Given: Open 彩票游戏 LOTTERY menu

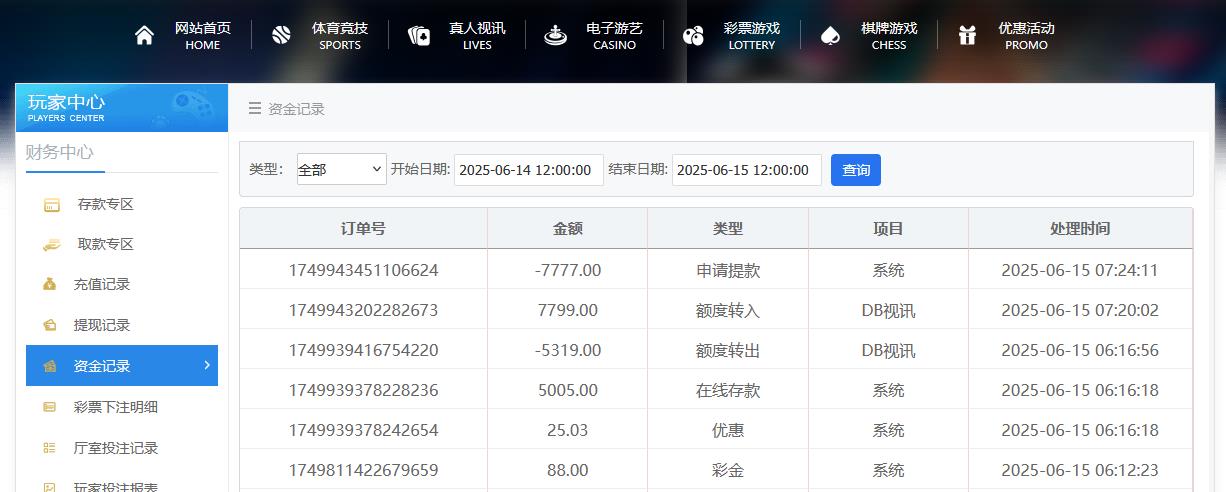Looking at the screenshot, I should pos(751,36).
